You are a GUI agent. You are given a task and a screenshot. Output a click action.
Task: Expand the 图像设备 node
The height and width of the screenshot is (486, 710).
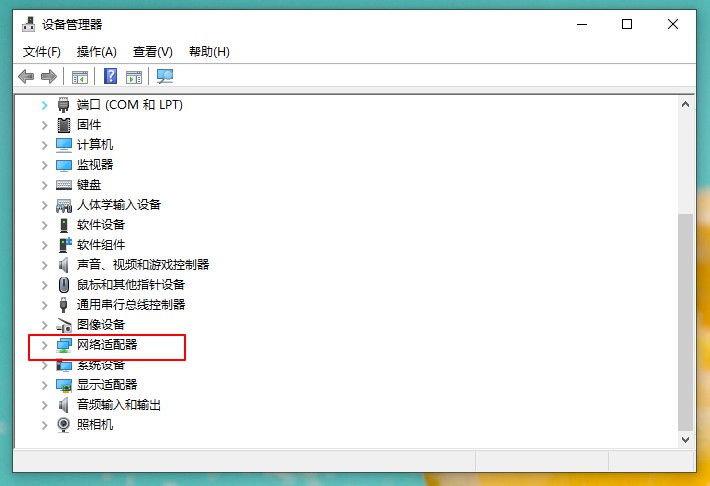coord(44,325)
